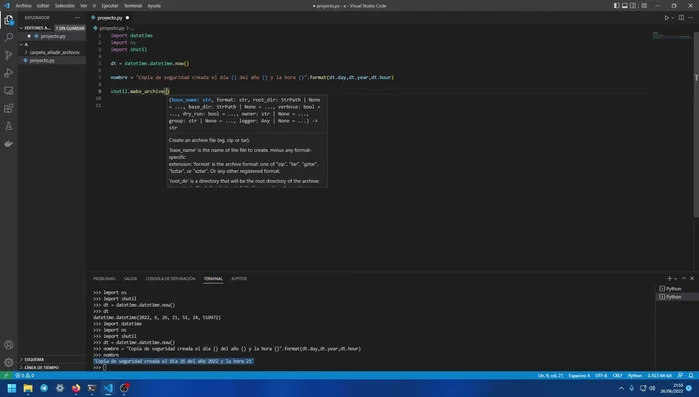Run the Python file with play icon
Viewport: 699px width, 397px height.
pyautogui.click(x=666, y=18)
